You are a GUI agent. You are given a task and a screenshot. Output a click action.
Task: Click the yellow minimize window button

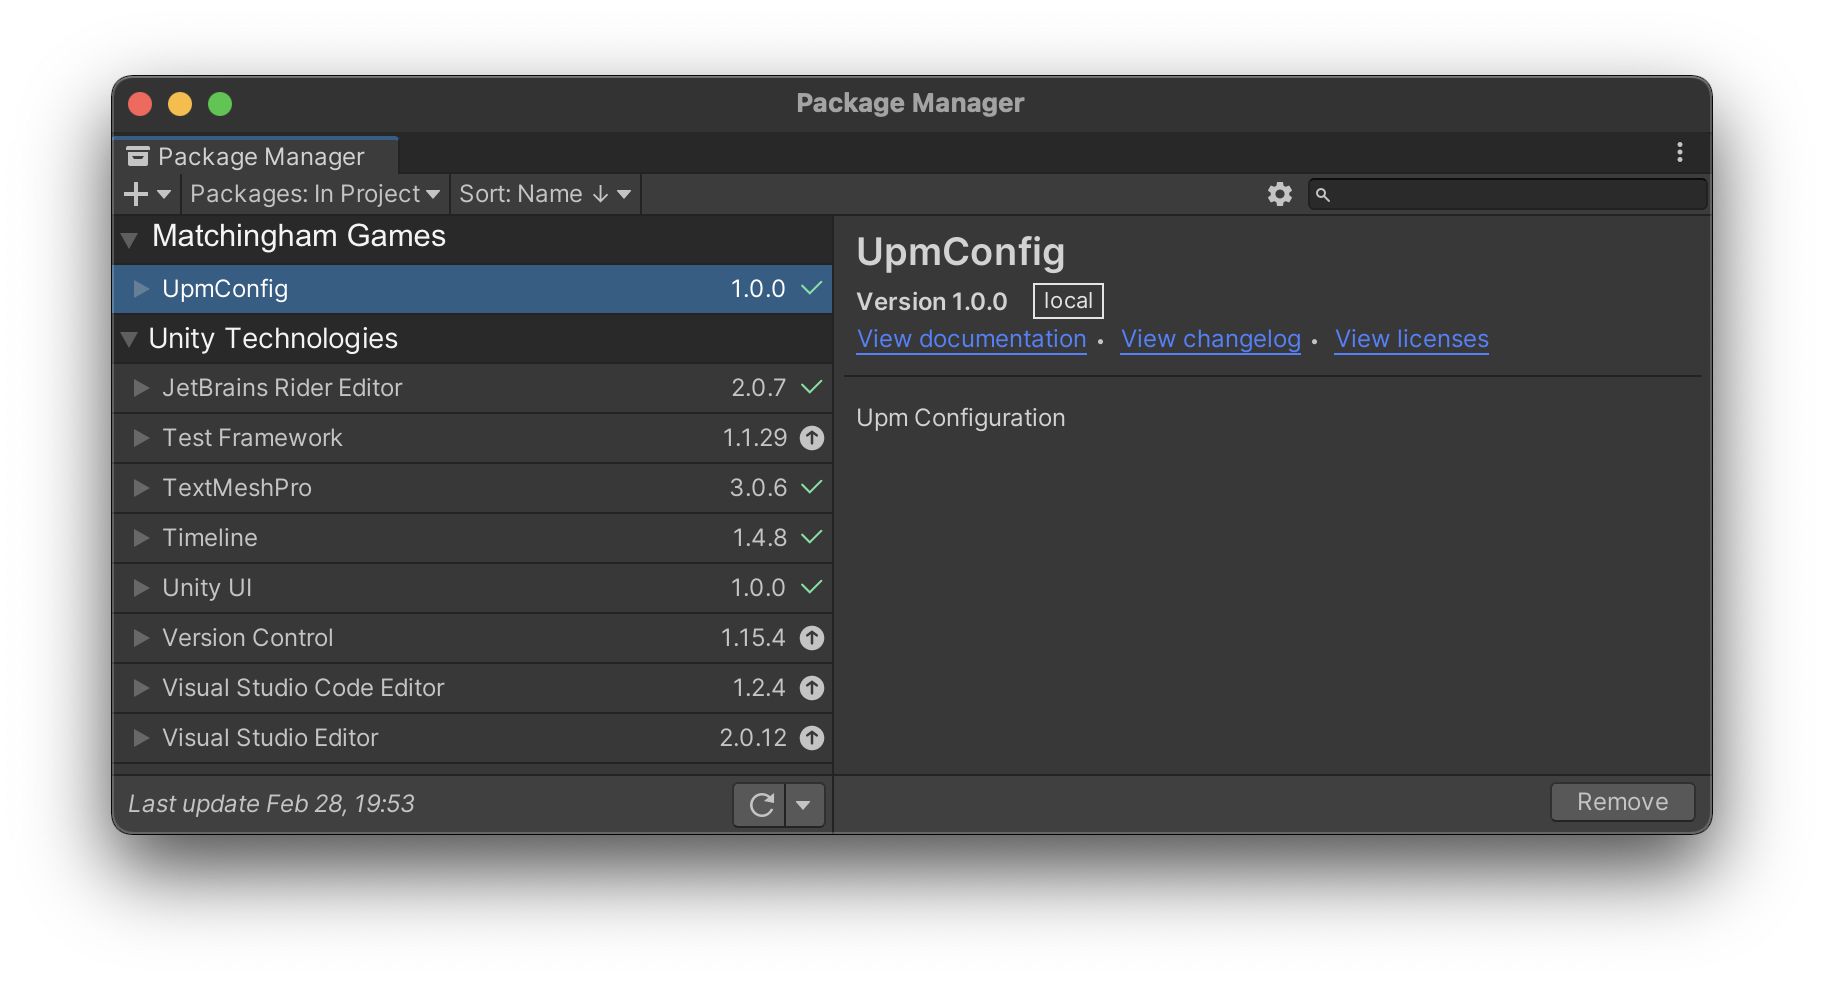coord(180,104)
